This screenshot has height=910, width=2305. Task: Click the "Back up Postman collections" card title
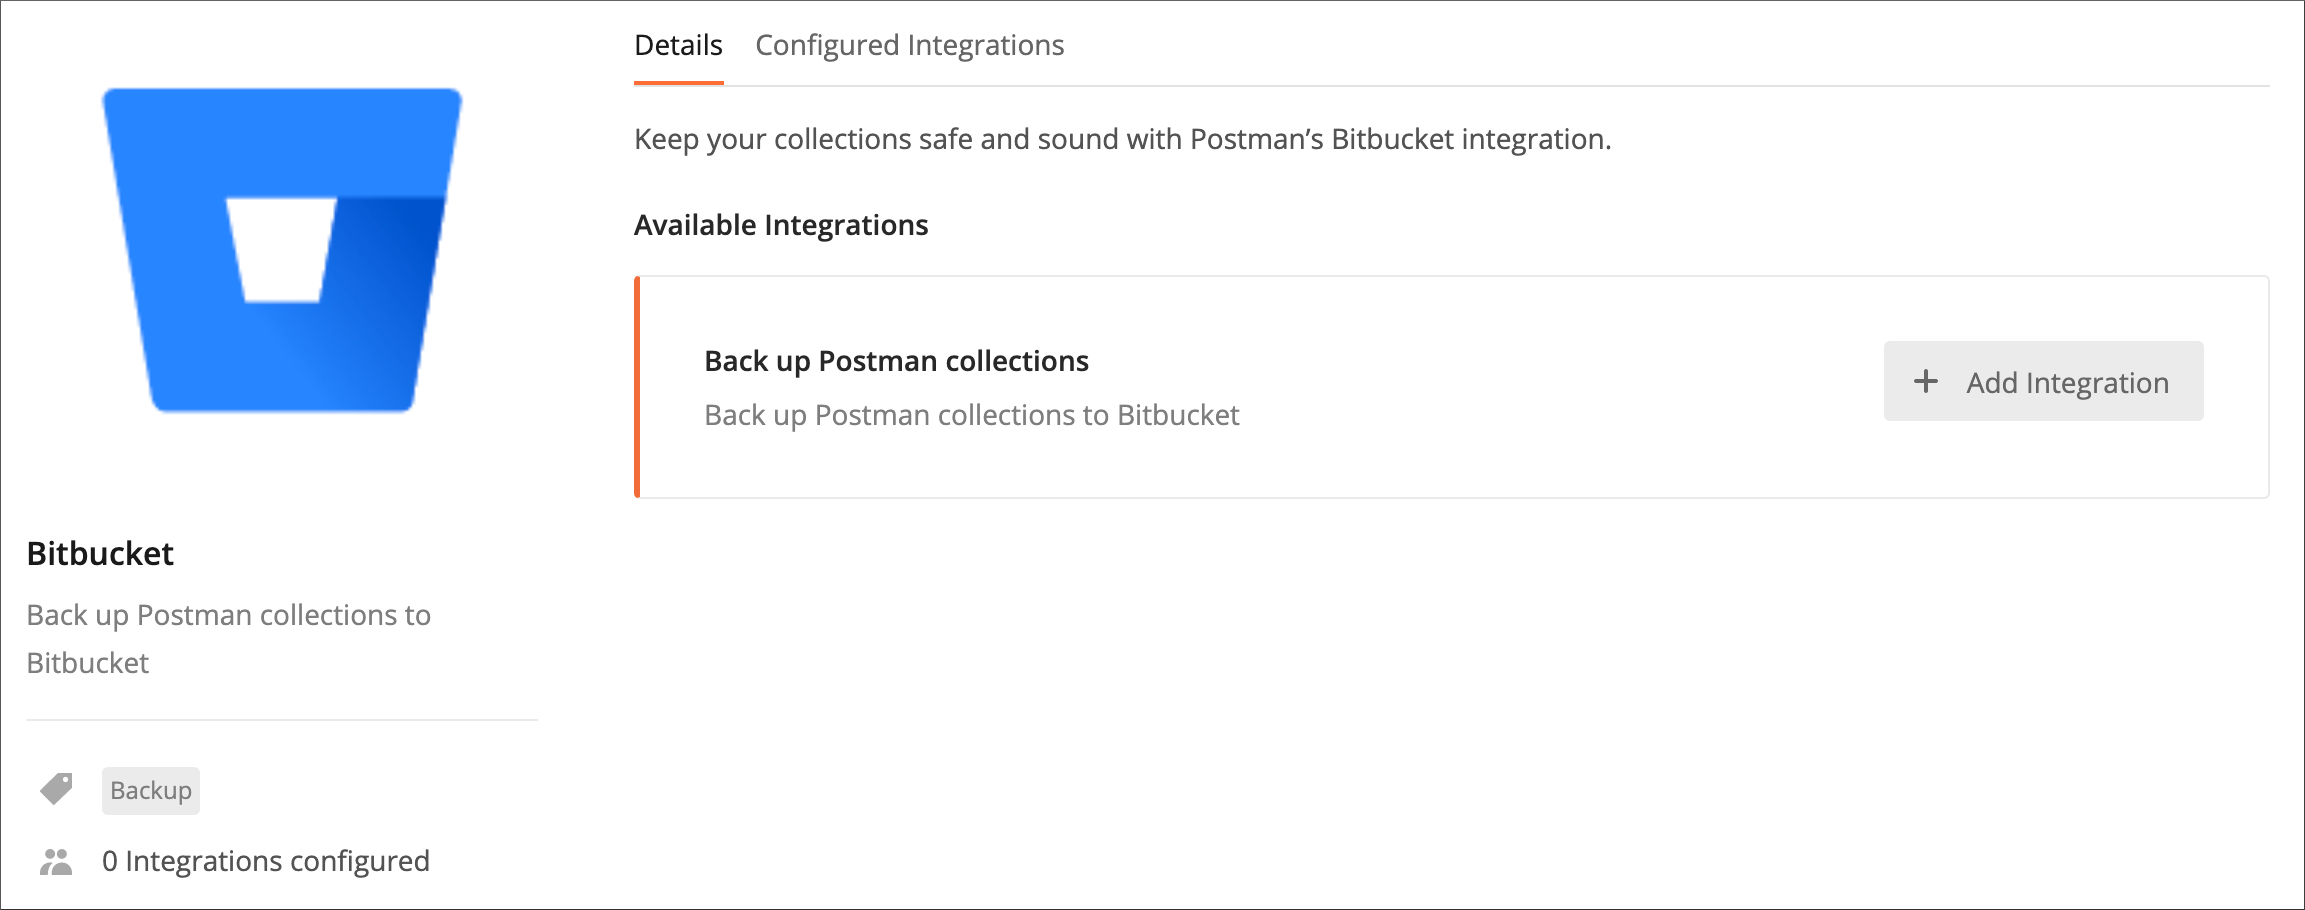coord(896,361)
